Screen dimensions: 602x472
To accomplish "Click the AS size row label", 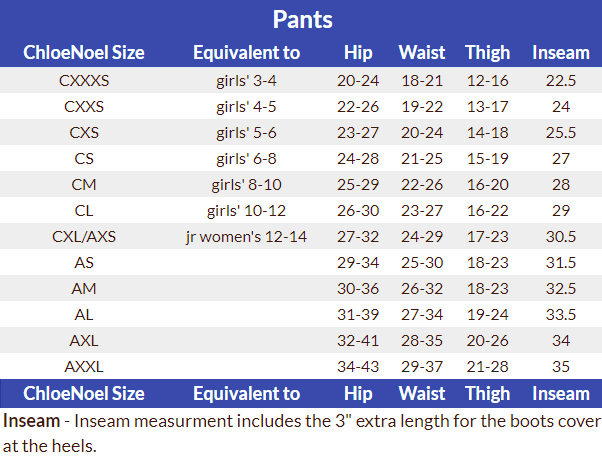I will tap(84, 263).
